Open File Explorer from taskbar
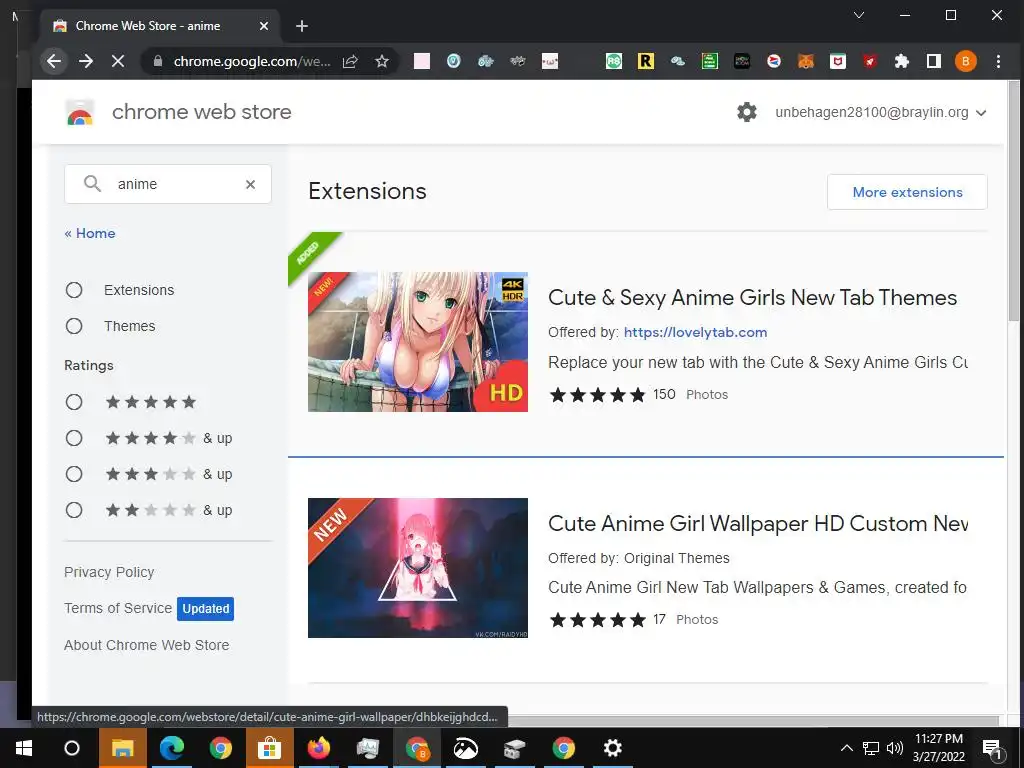The image size is (1024, 768). coord(123,748)
